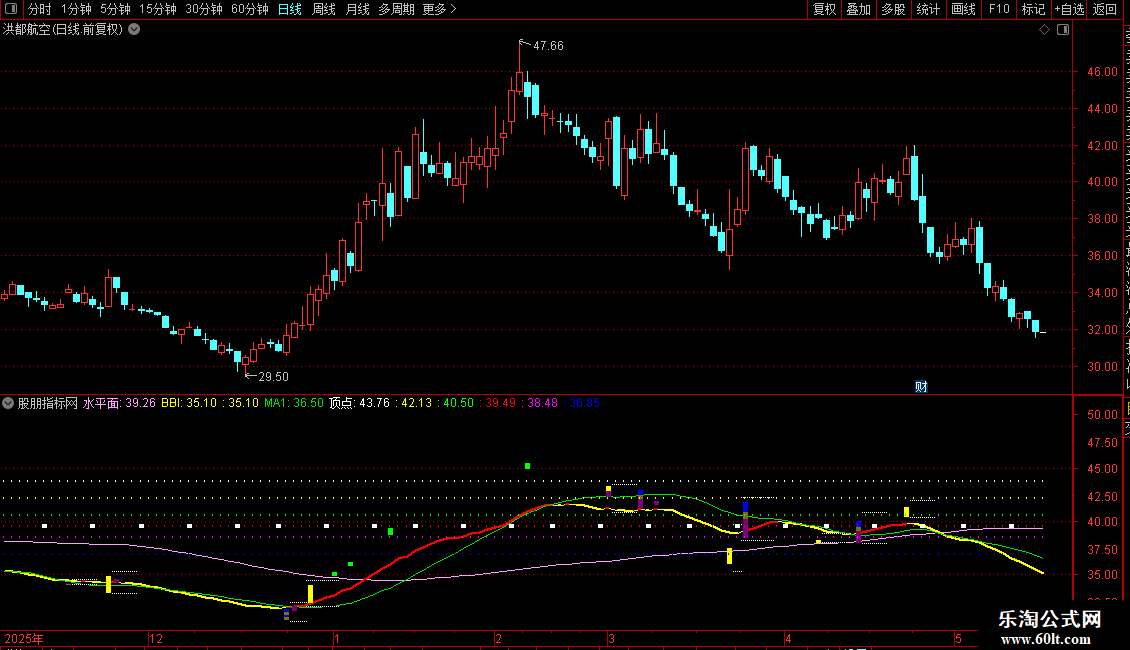Open 多股 multi-stock view
Image resolution: width=1130 pixels, height=650 pixels.
[893, 9]
